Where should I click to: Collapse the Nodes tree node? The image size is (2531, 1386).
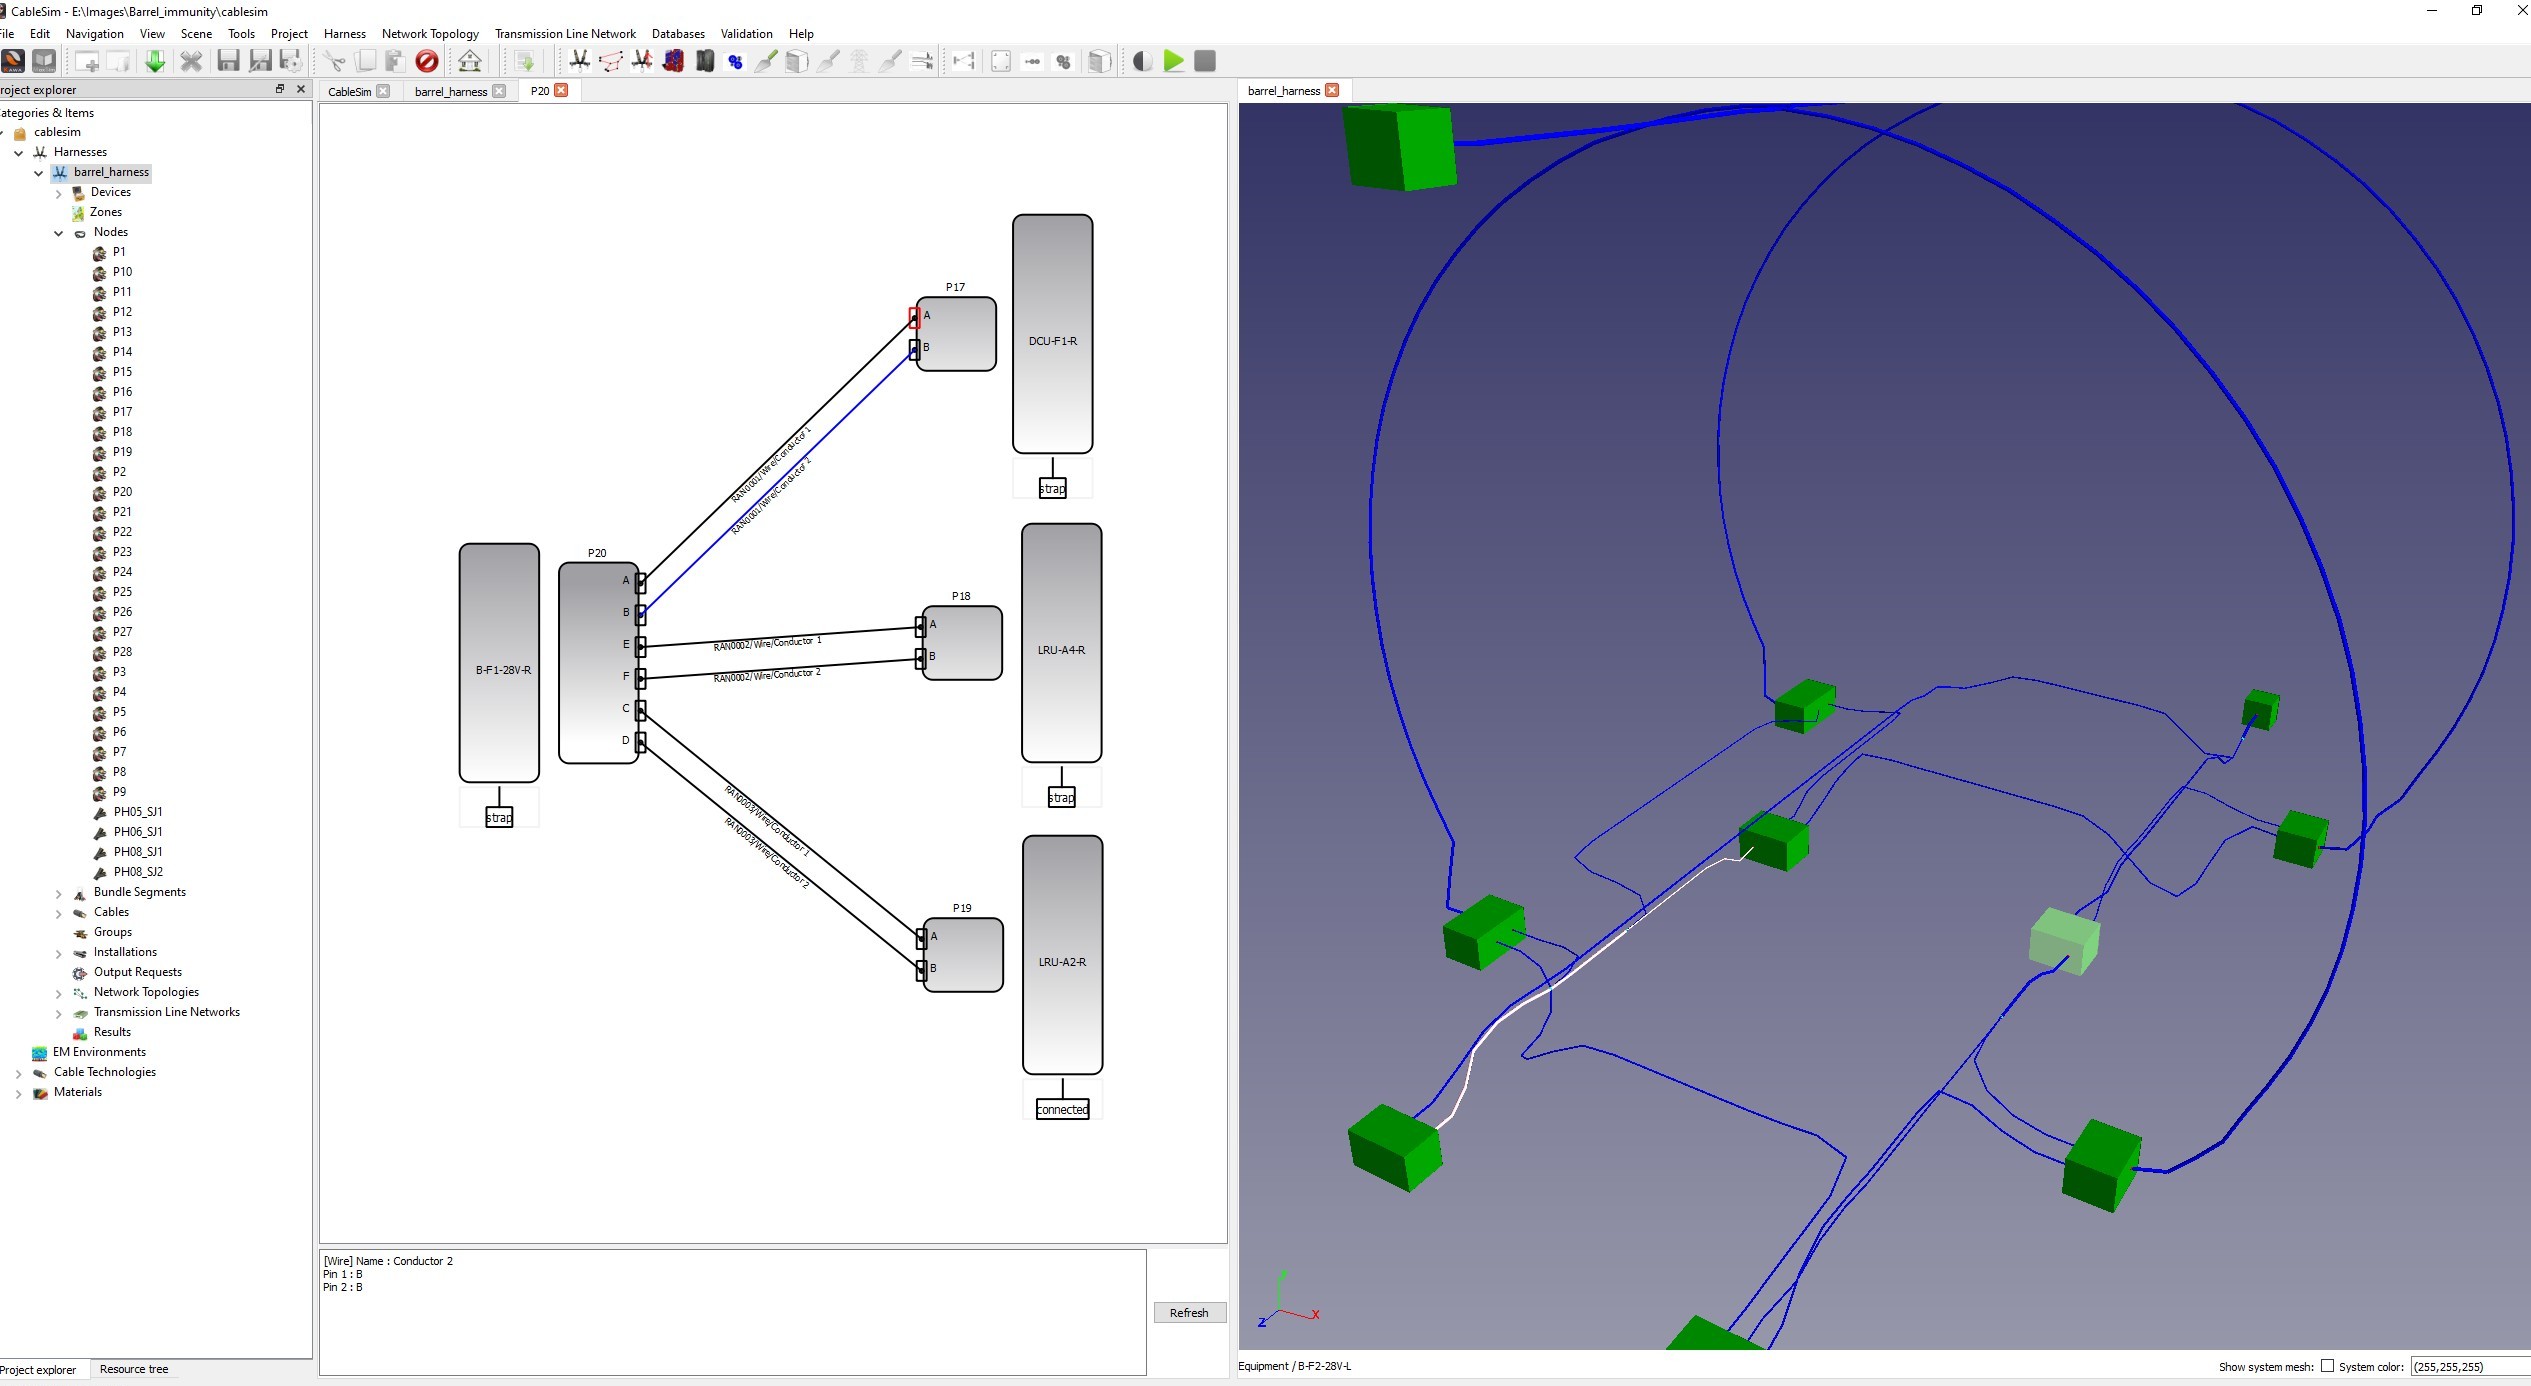pos(58,233)
